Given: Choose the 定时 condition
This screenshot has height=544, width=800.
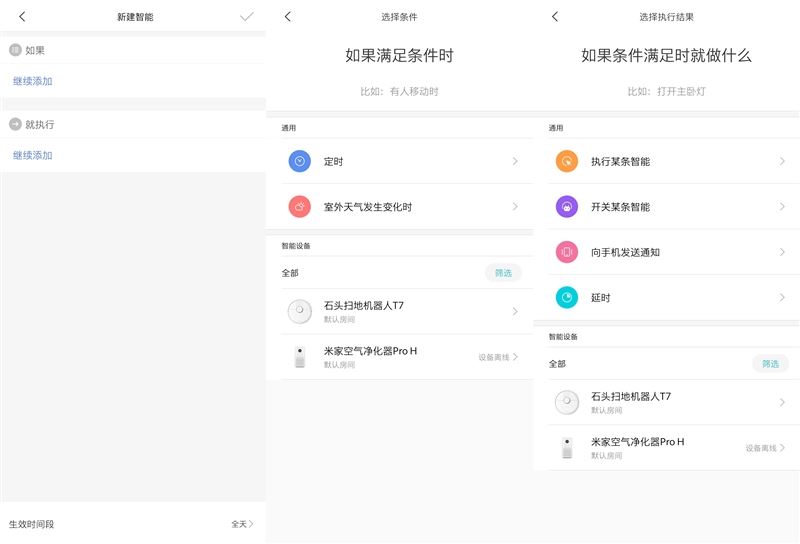Looking at the screenshot, I should (x=400, y=161).
